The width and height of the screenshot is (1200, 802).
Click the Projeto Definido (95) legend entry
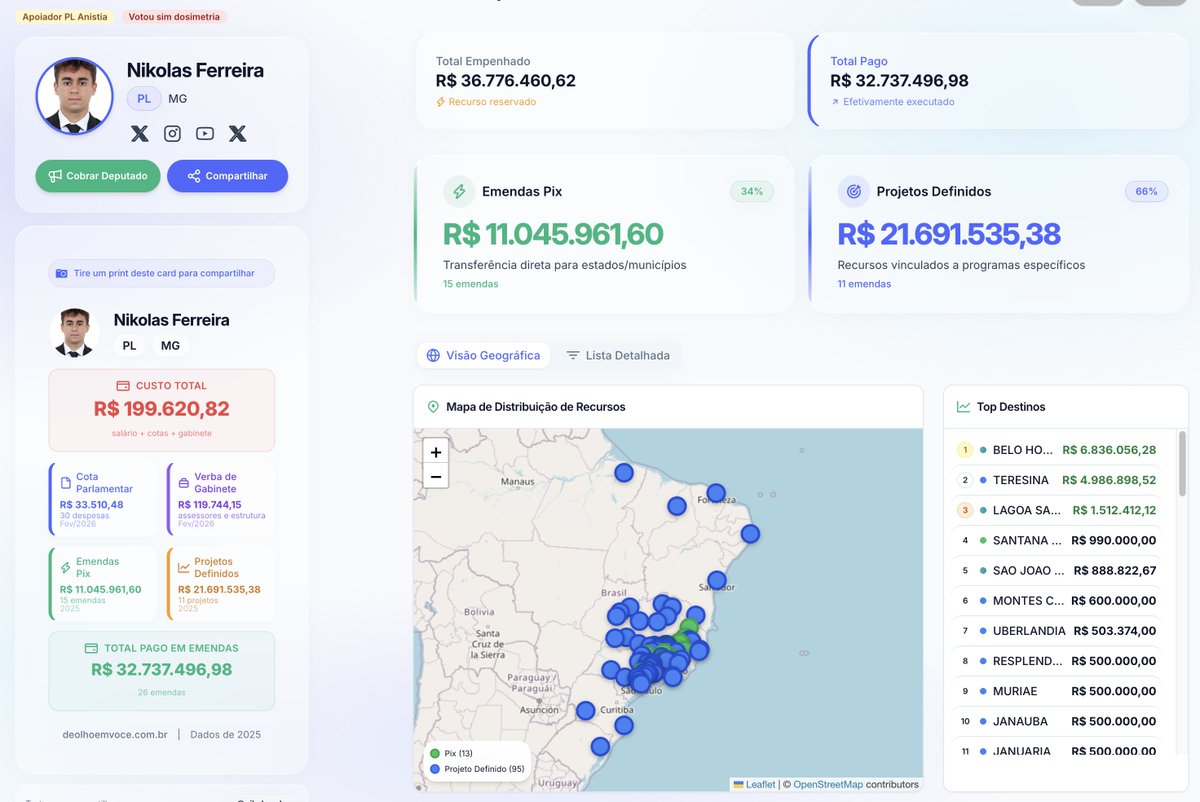476,769
